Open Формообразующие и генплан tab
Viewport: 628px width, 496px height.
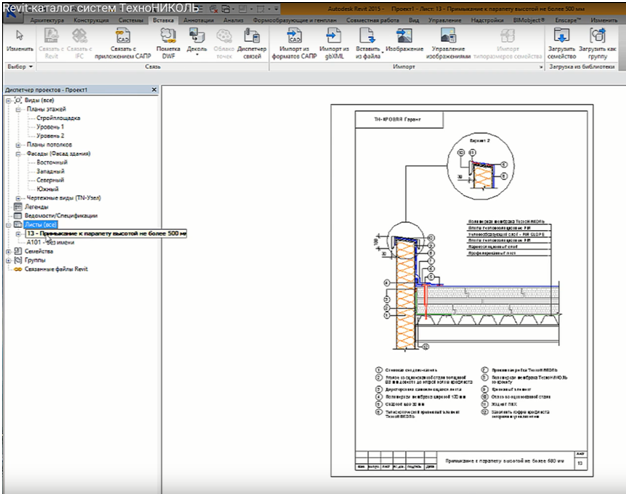(295, 20)
